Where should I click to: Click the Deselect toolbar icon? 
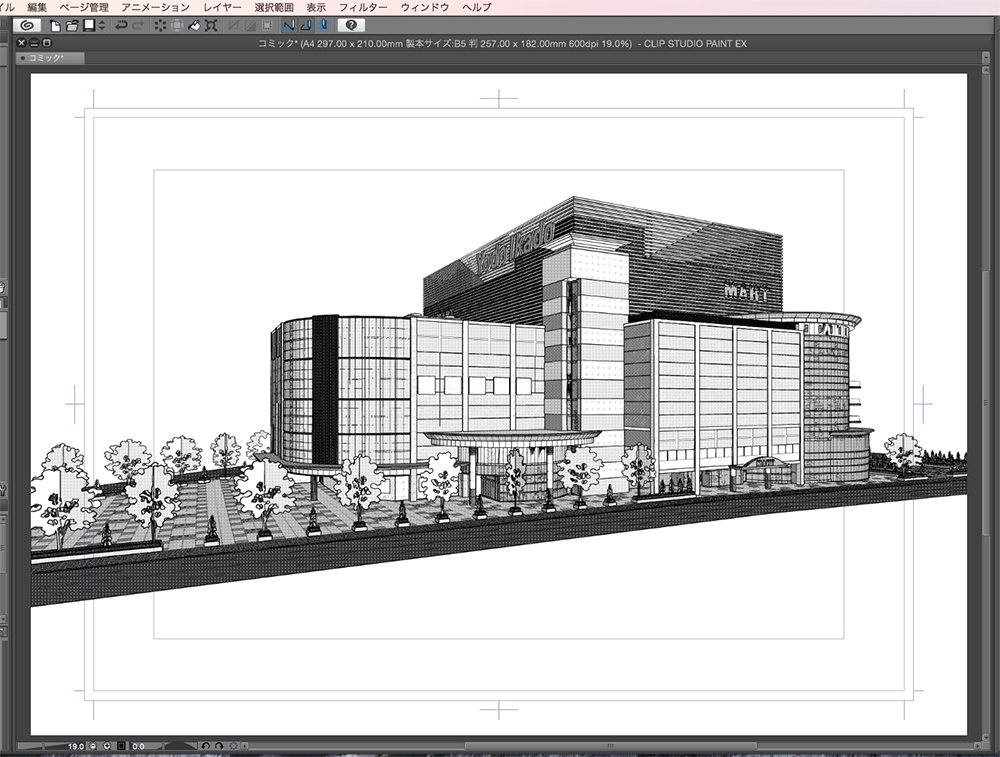[x=233, y=26]
